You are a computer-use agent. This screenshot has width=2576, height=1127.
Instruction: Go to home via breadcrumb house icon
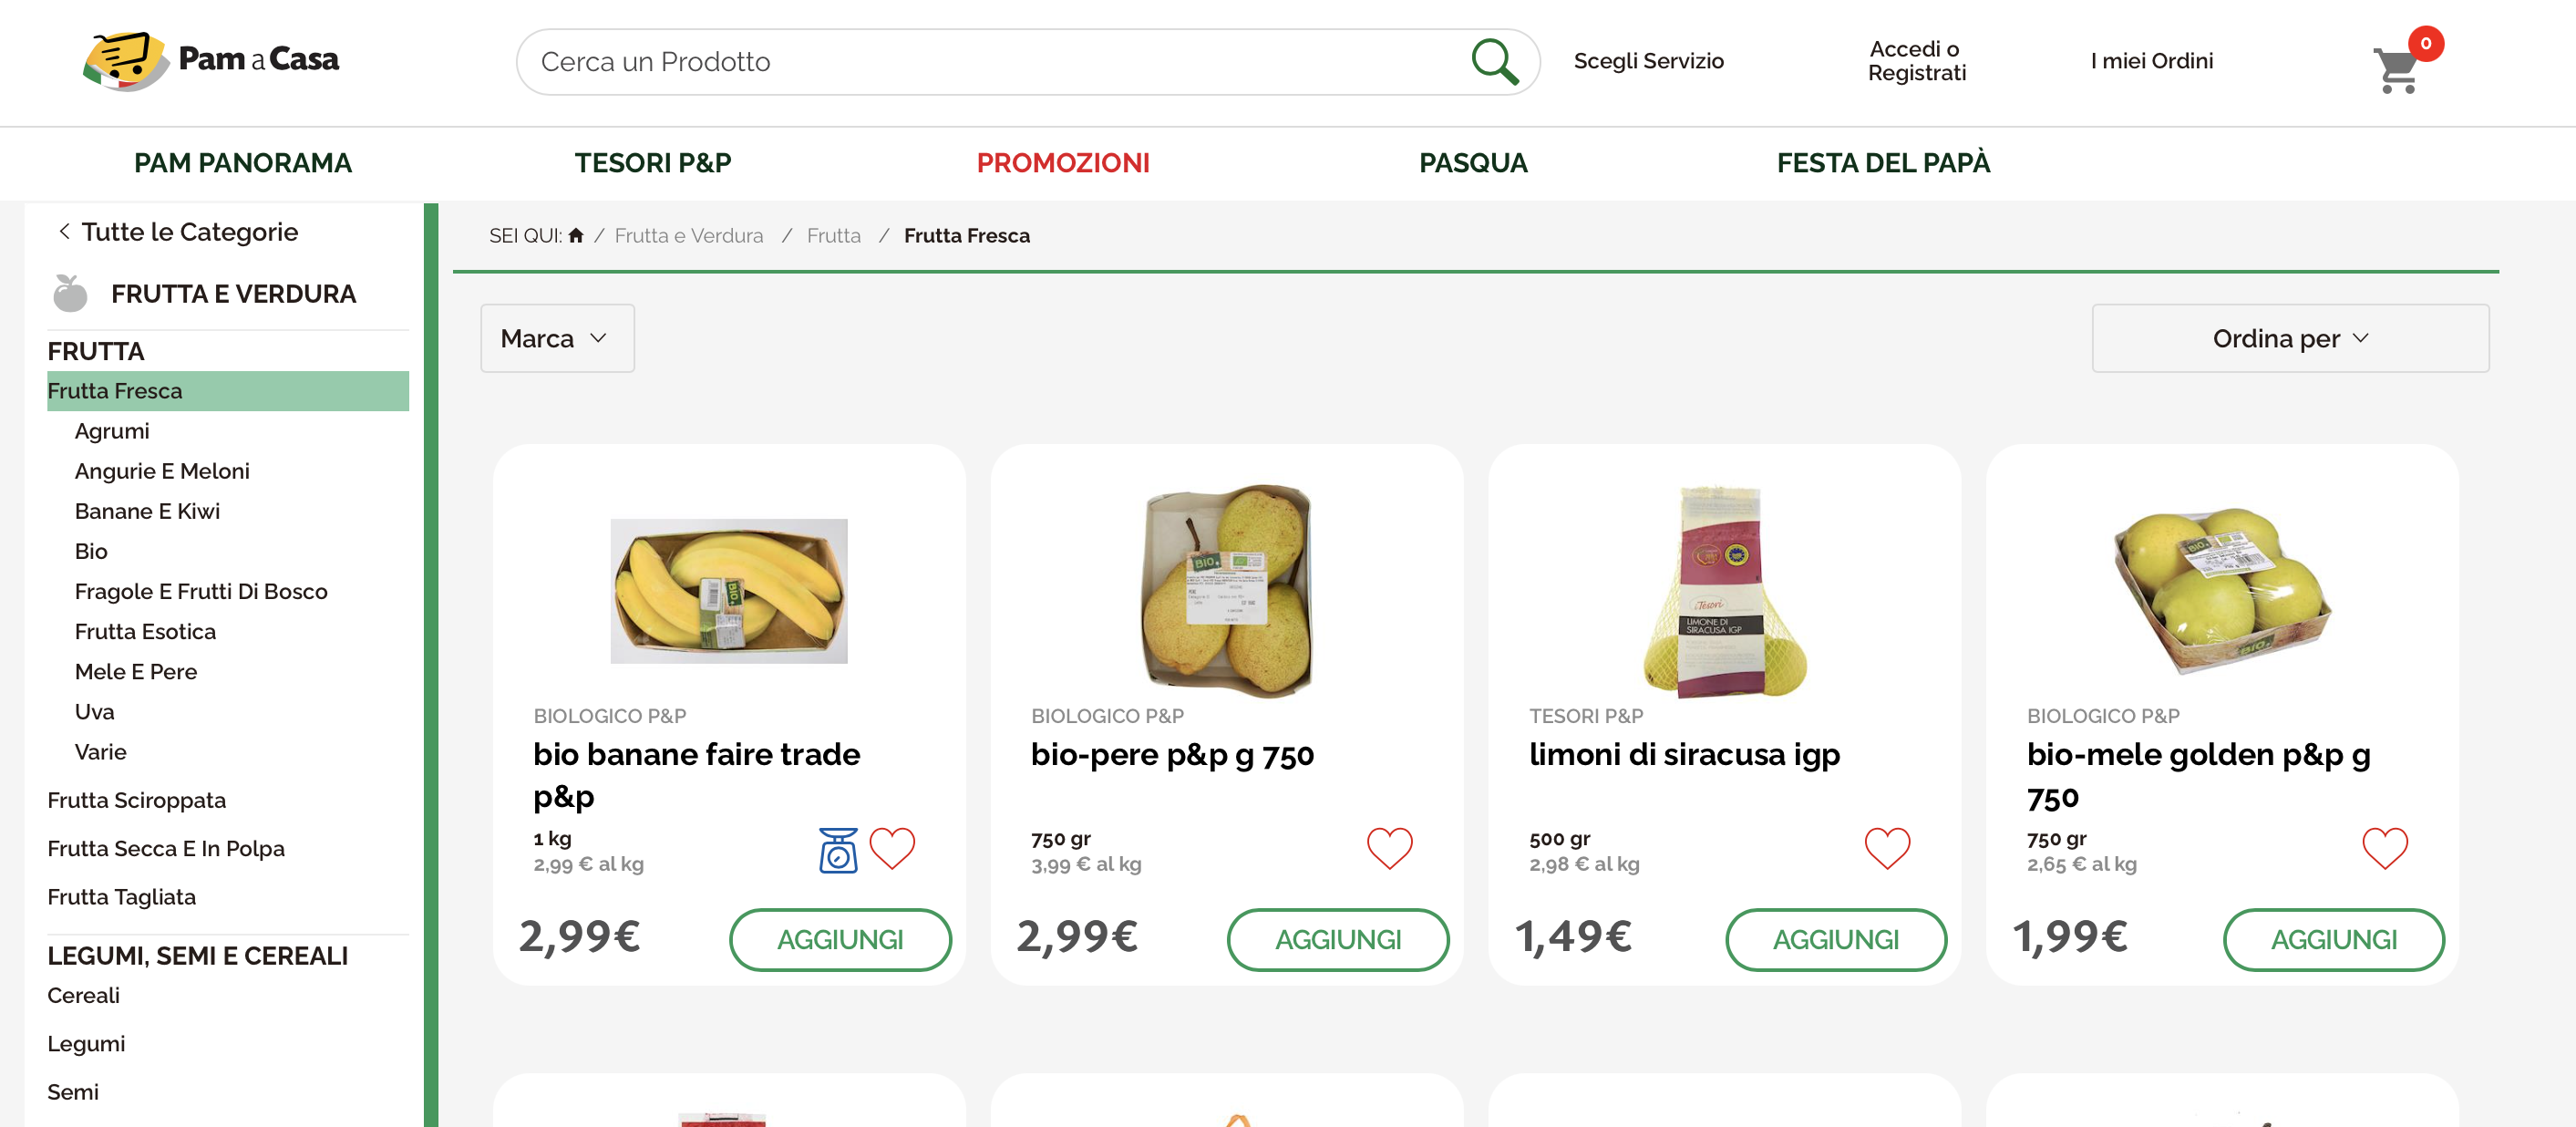click(576, 236)
